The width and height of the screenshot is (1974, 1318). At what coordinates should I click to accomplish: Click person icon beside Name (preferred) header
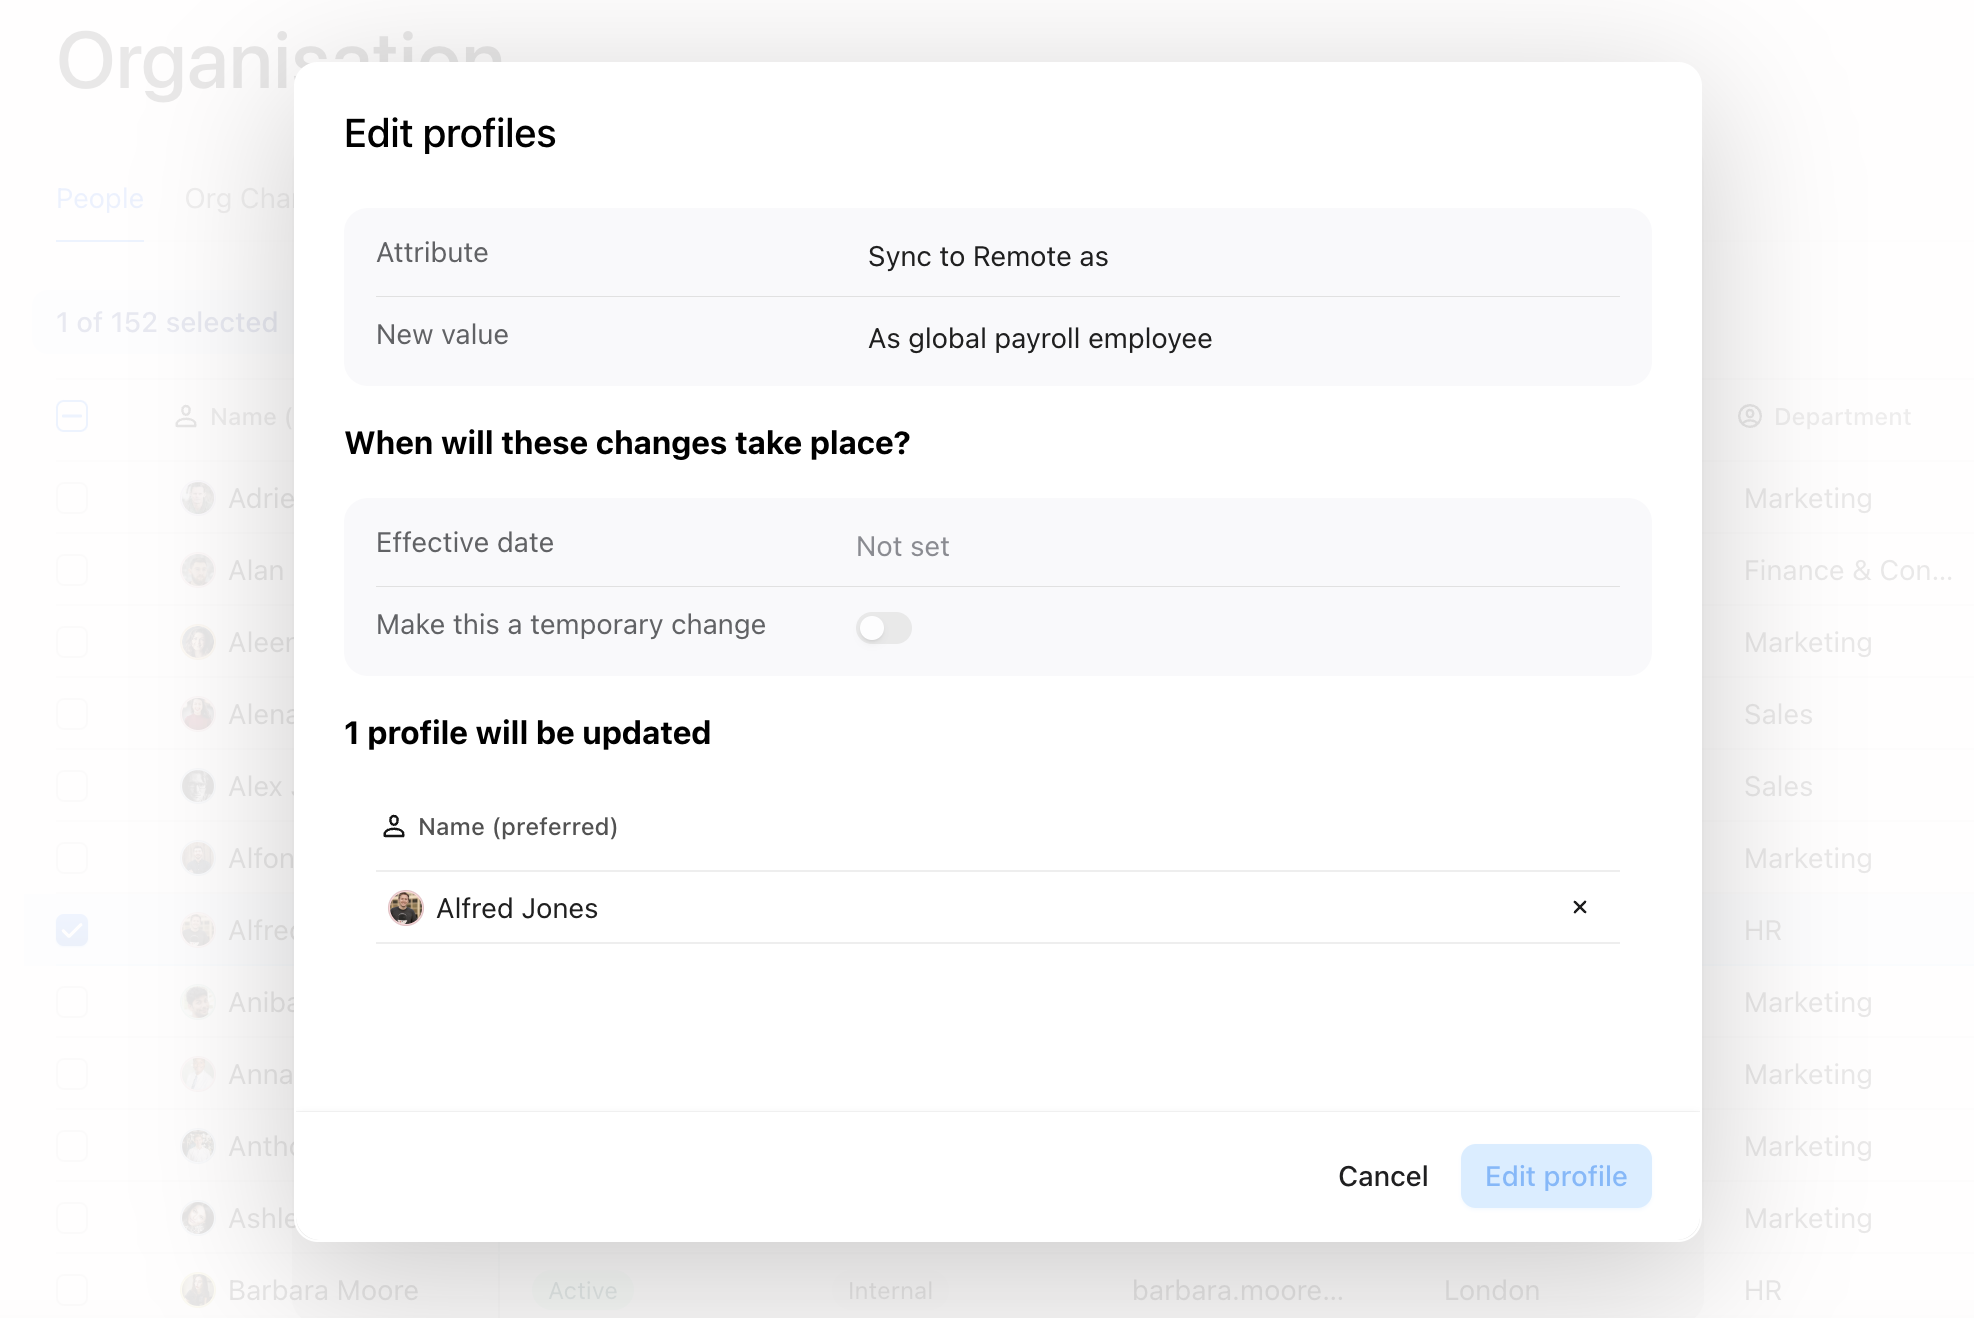[x=394, y=827]
